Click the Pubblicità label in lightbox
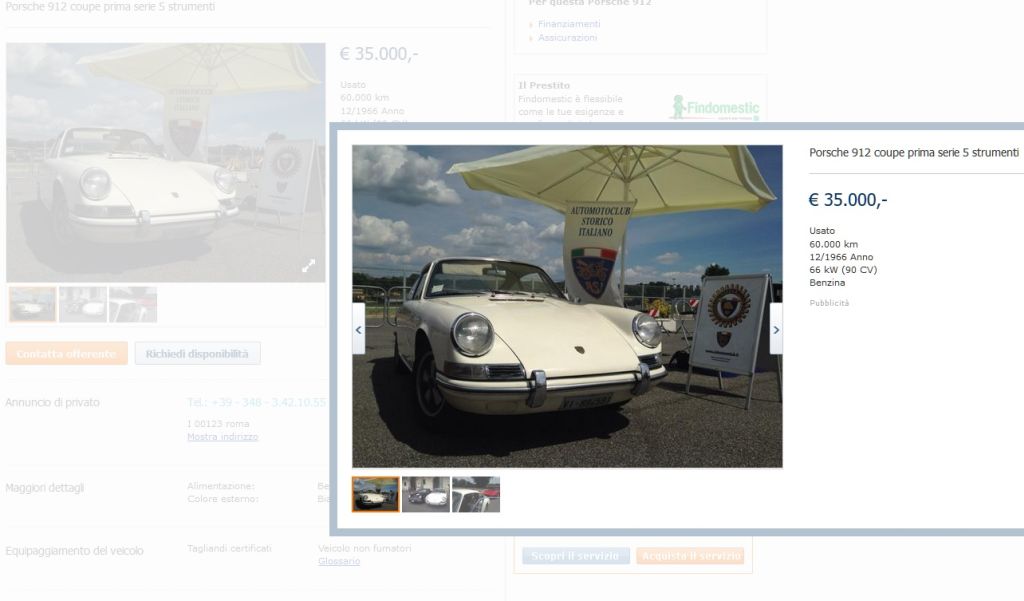The height and width of the screenshot is (601, 1024). [x=829, y=303]
